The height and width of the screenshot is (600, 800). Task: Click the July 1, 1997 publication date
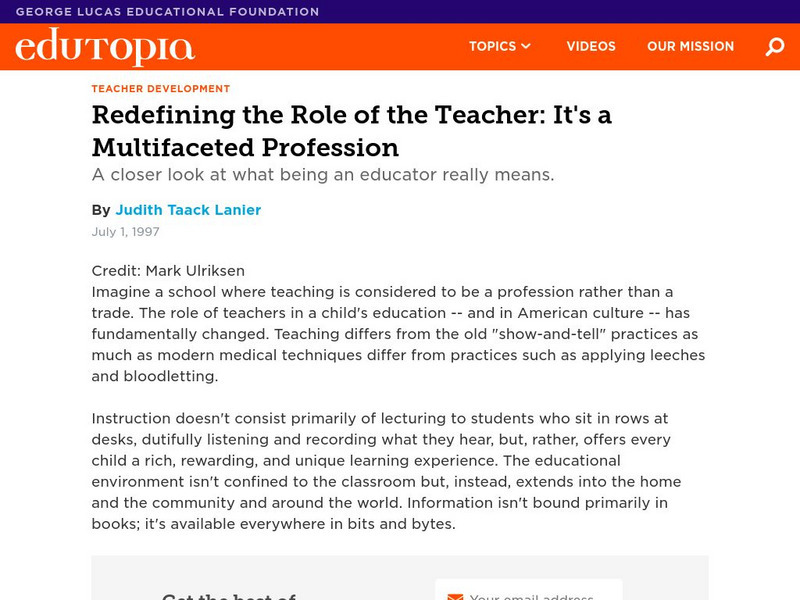(126, 232)
